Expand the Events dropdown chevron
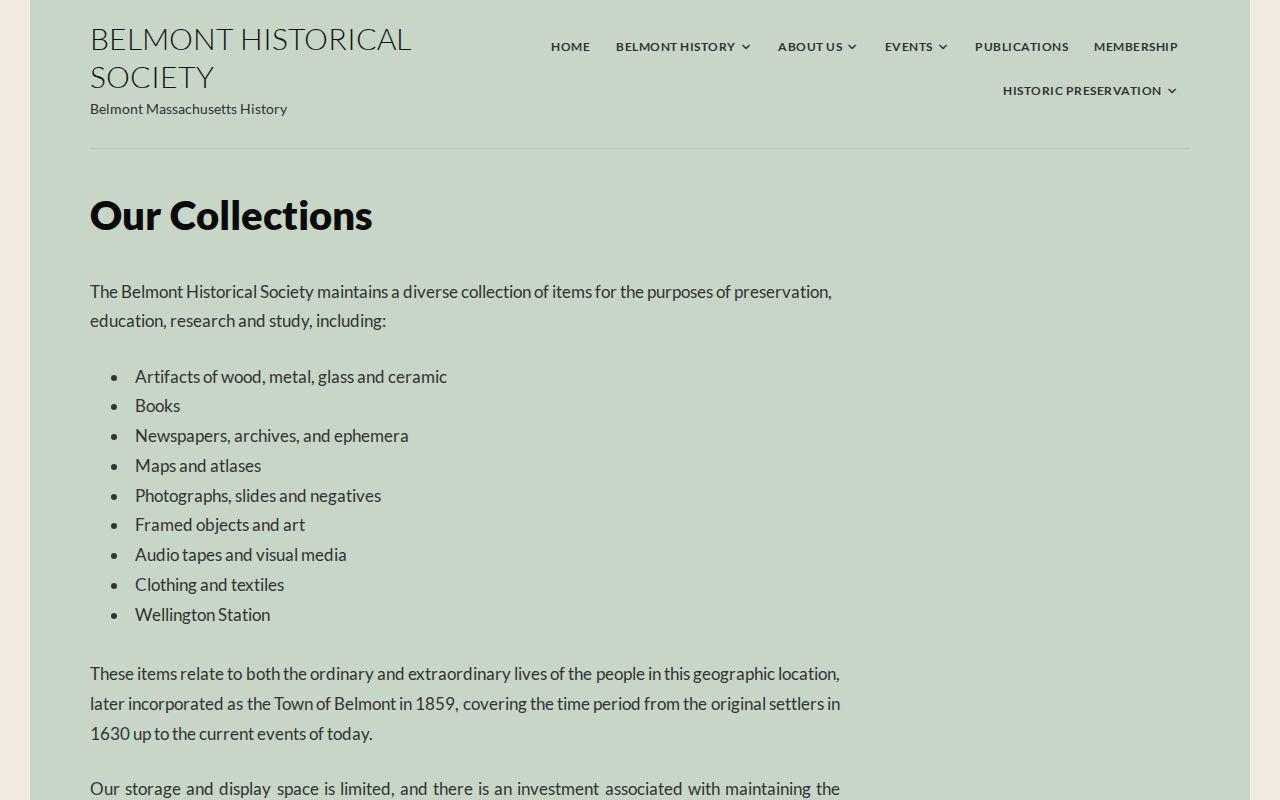 pos(943,47)
